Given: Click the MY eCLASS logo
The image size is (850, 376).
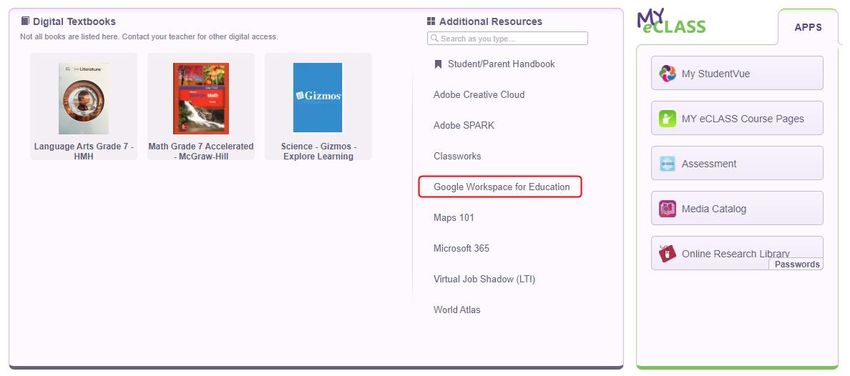Looking at the screenshot, I should pos(671,22).
